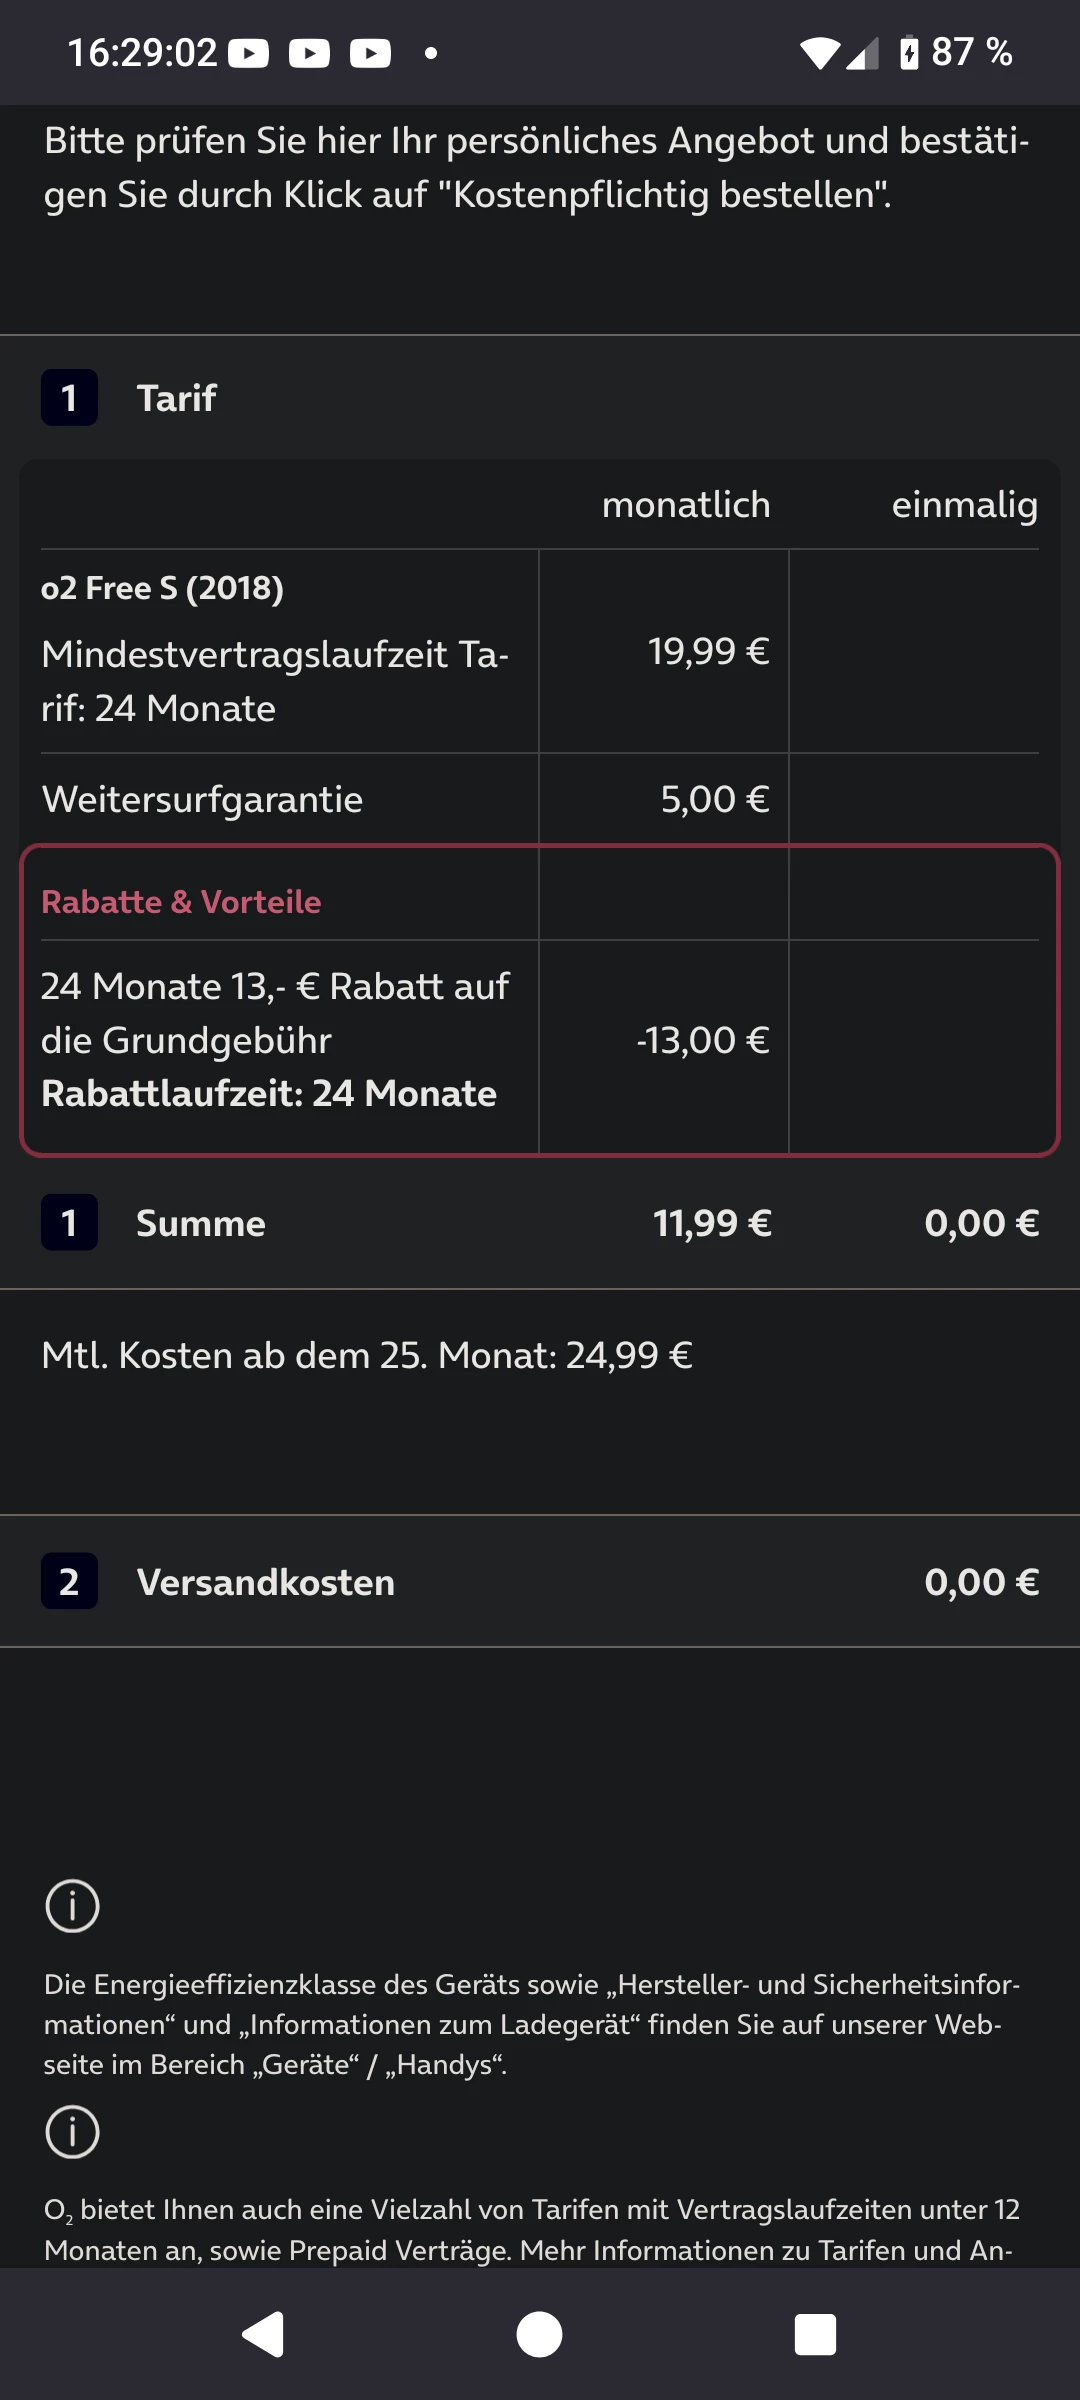Tap the Wi-Fi status icon
The width and height of the screenshot is (1080, 2400).
coord(819,52)
